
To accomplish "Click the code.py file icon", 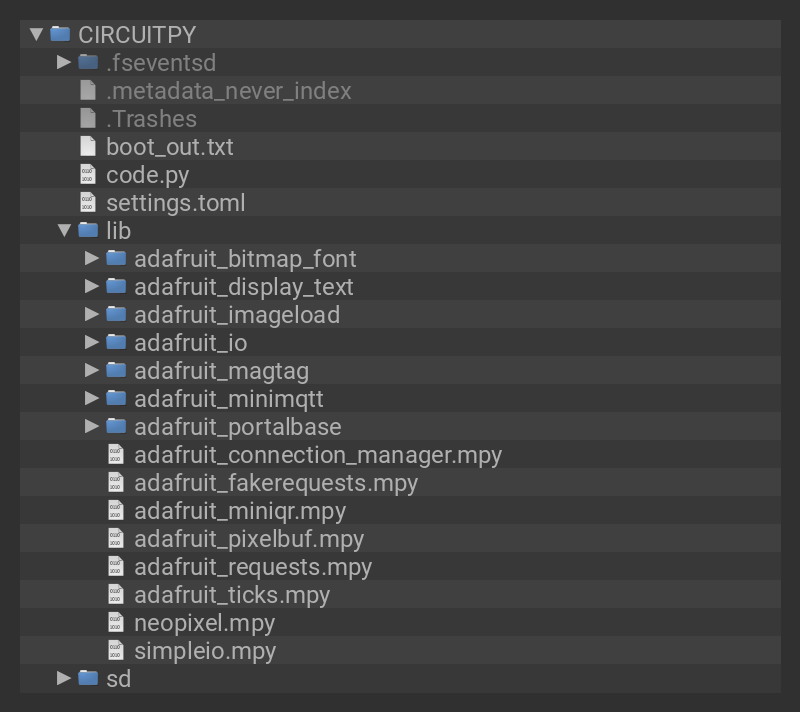I will 88,174.
